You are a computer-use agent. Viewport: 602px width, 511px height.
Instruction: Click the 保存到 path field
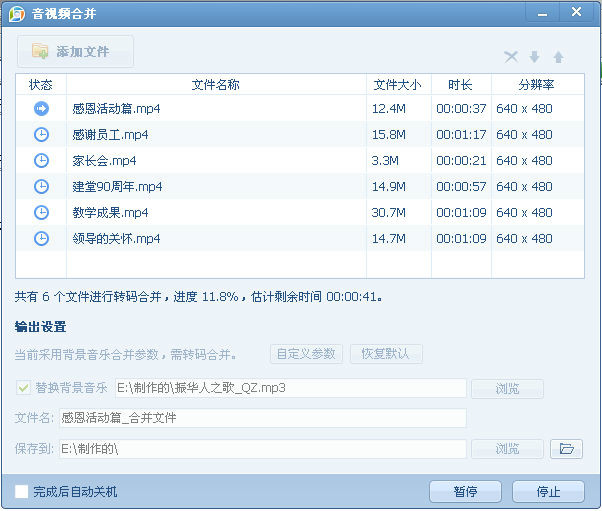(263, 449)
